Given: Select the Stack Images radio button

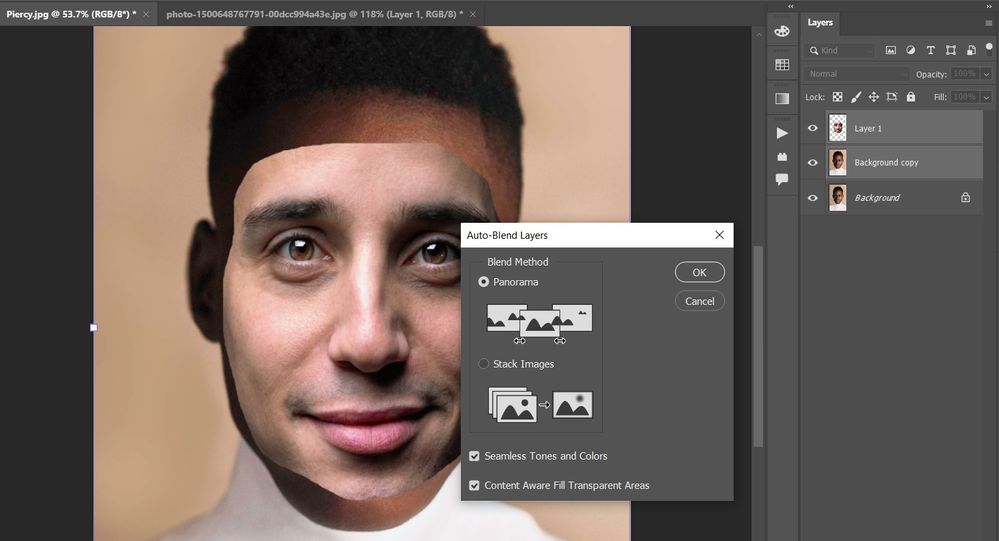Looking at the screenshot, I should (x=484, y=364).
